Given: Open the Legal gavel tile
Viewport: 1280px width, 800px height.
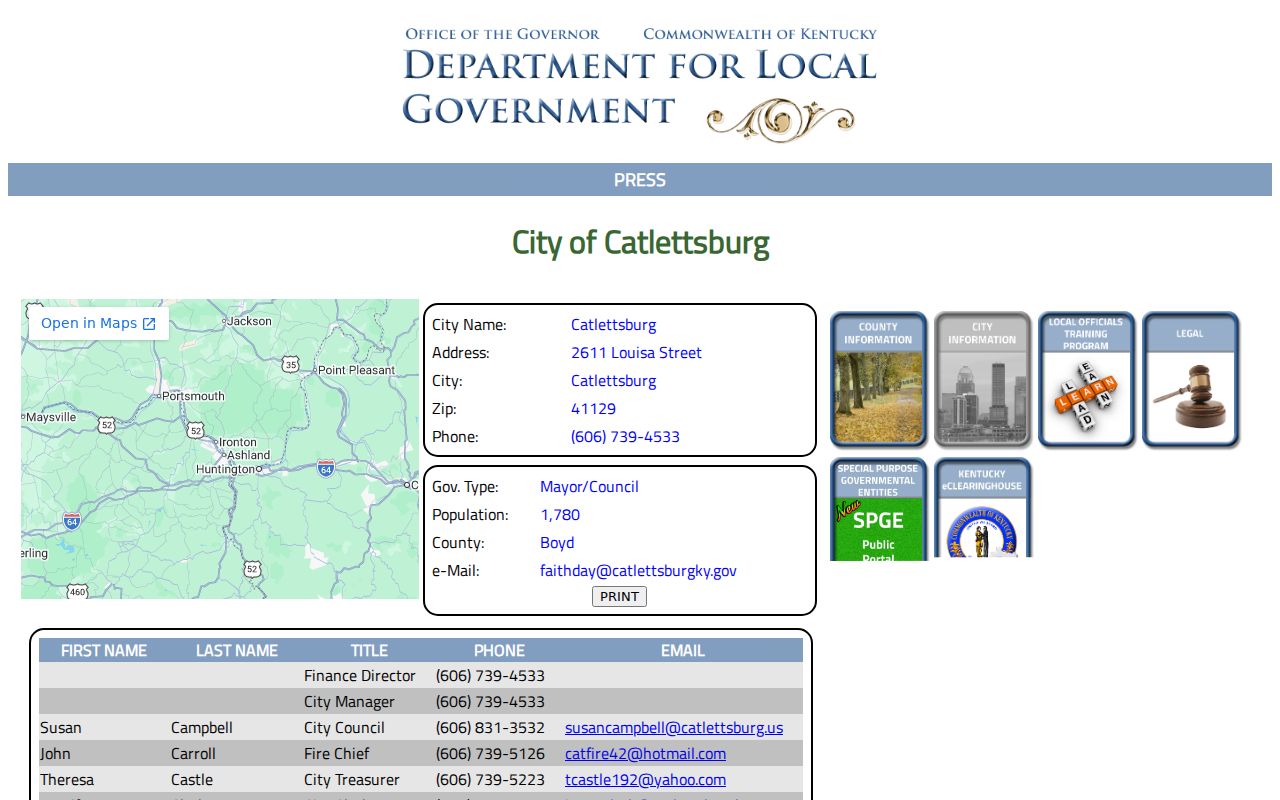Looking at the screenshot, I should 1190,380.
